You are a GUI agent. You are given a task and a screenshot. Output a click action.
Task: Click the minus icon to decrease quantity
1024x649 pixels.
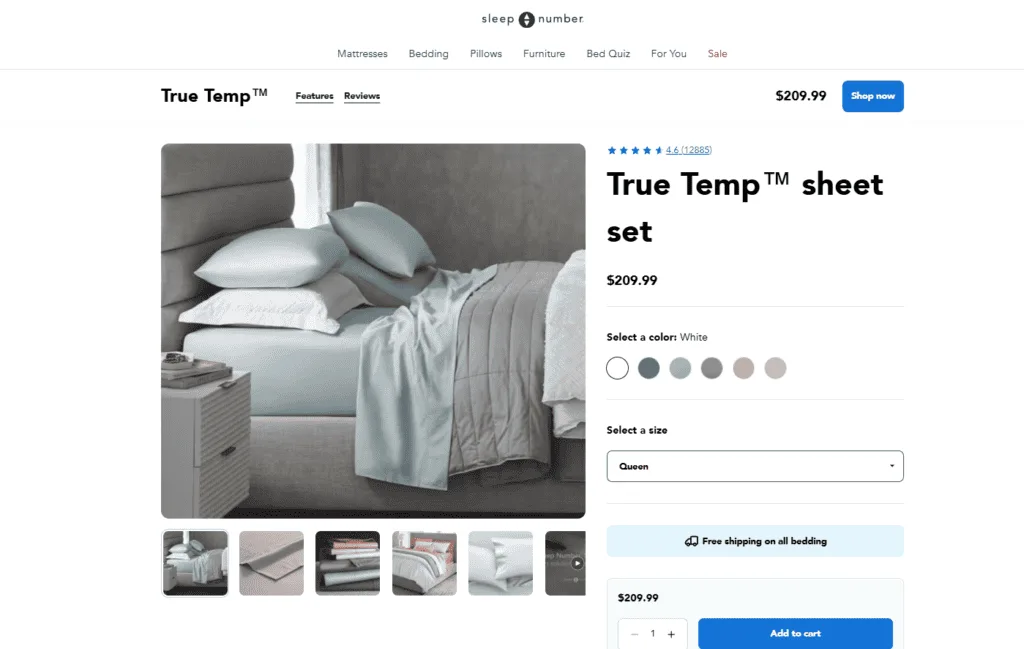(634, 634)
